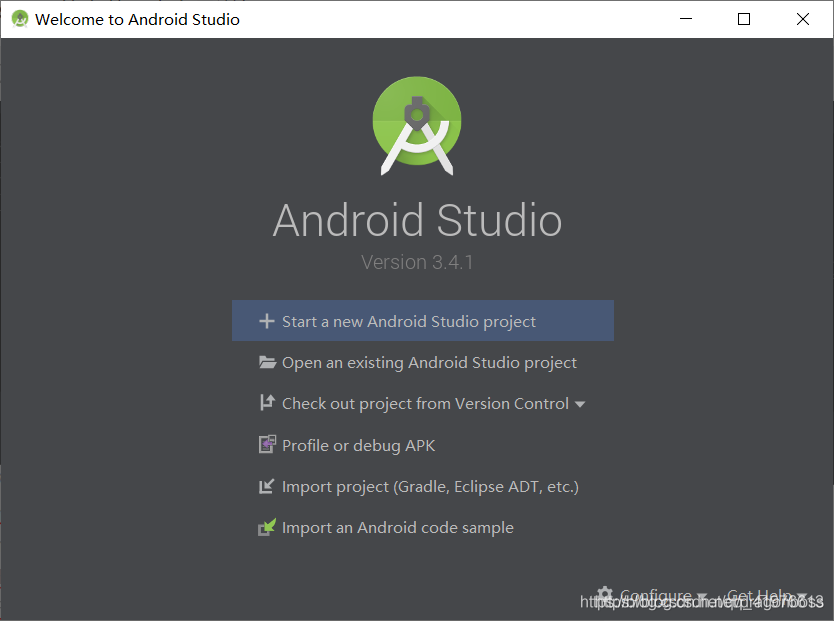Click the Android code sample icon

[x=267, y=527]
